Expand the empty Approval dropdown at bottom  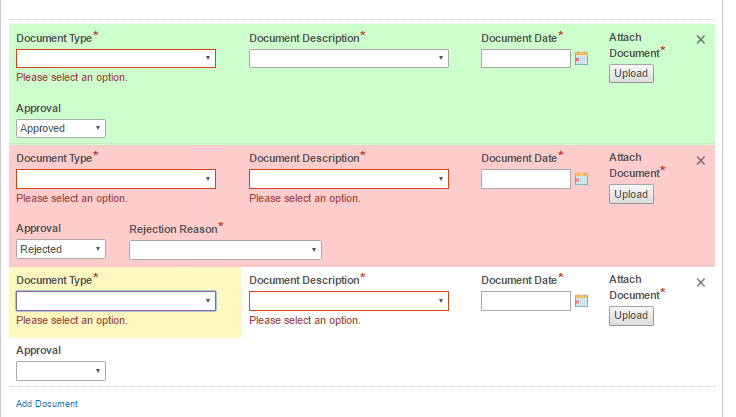pos(61,371)
